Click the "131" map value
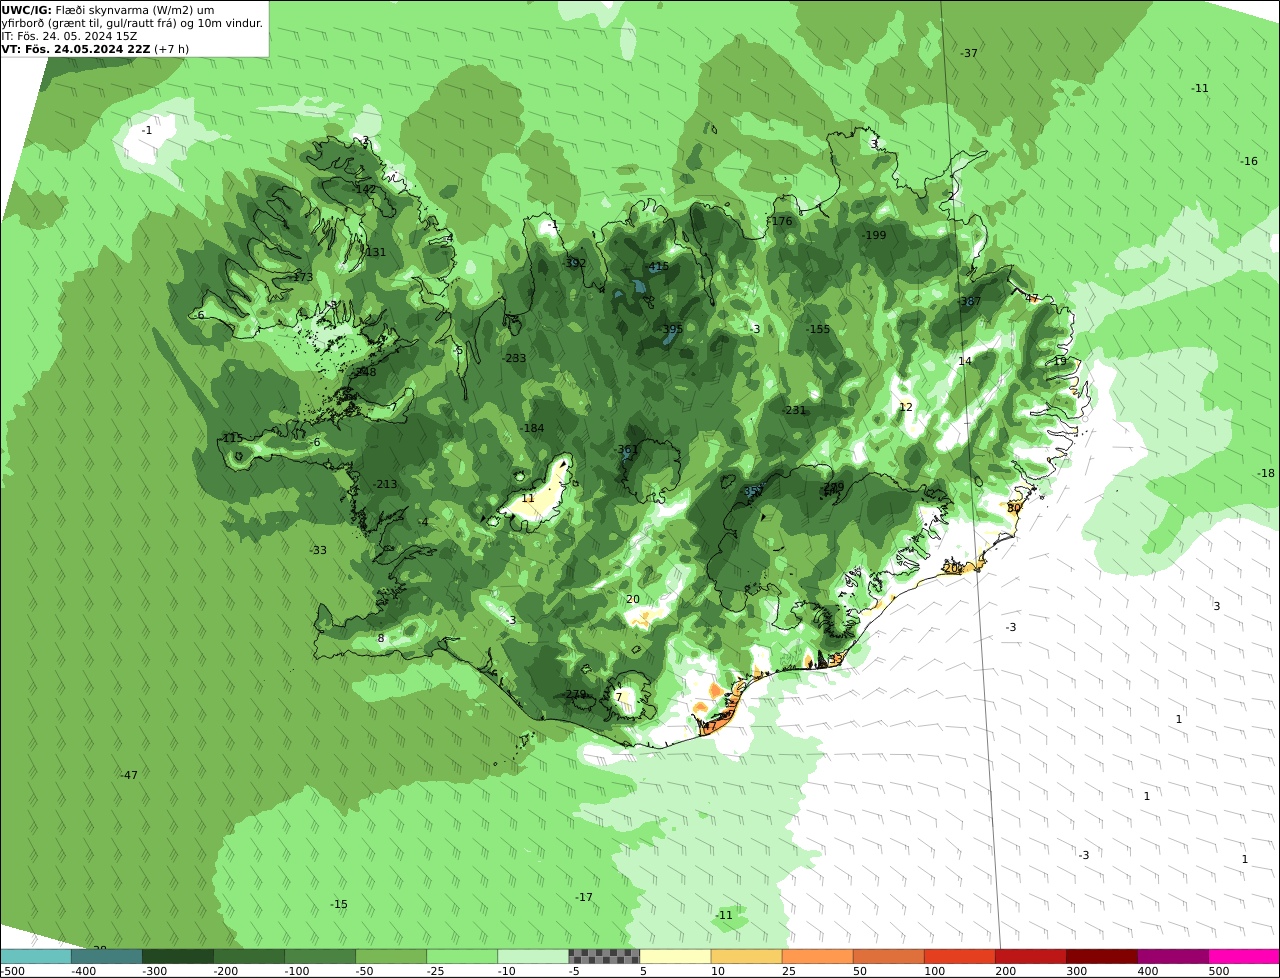This screenshot has width=1280, height=978. tap(375, 253)
